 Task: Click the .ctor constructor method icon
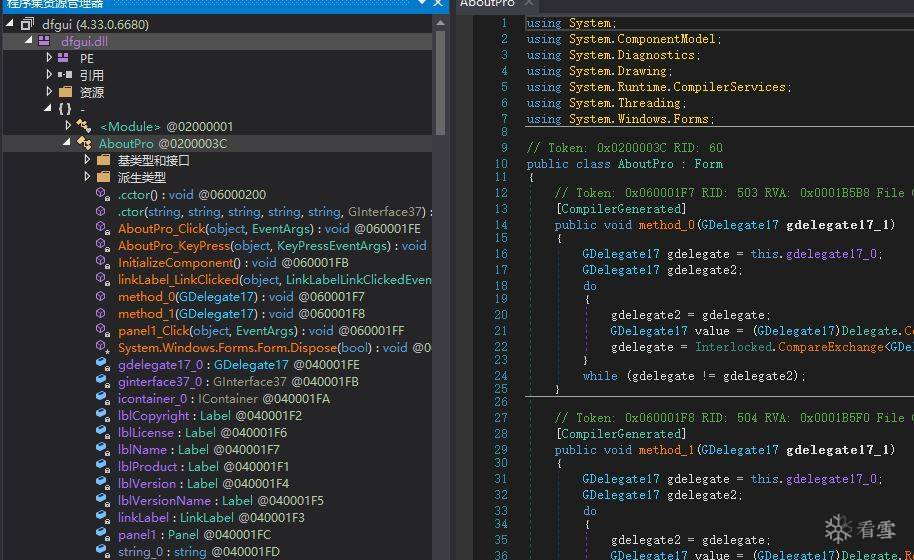coord(101,211)
